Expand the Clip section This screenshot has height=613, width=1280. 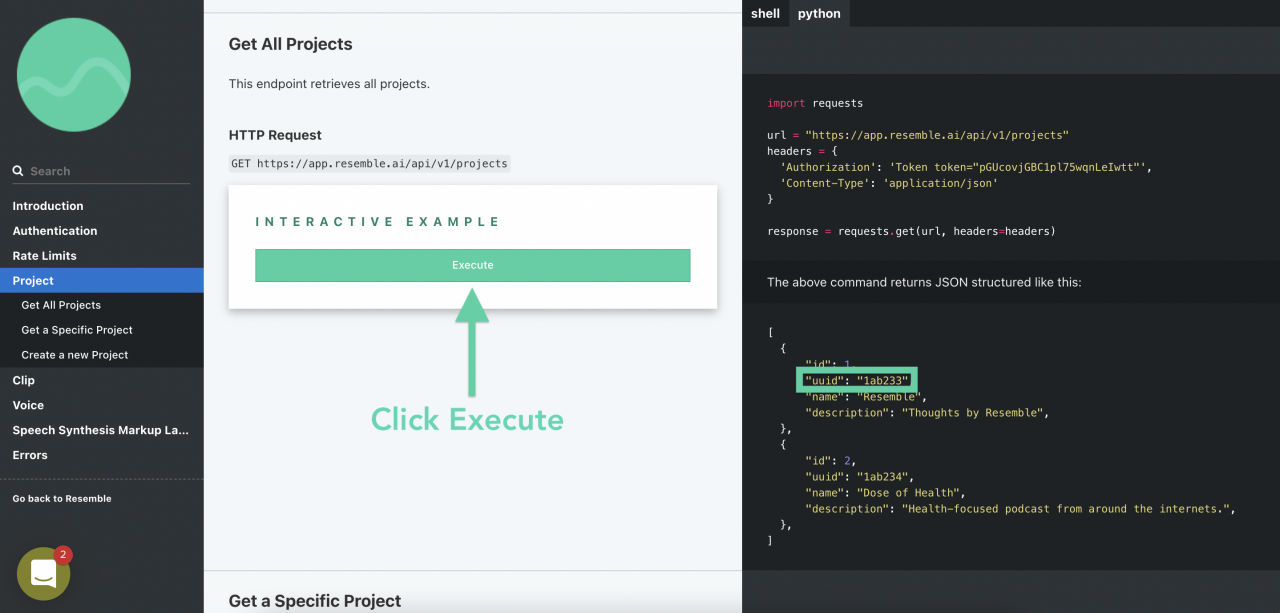pos(23,380)
